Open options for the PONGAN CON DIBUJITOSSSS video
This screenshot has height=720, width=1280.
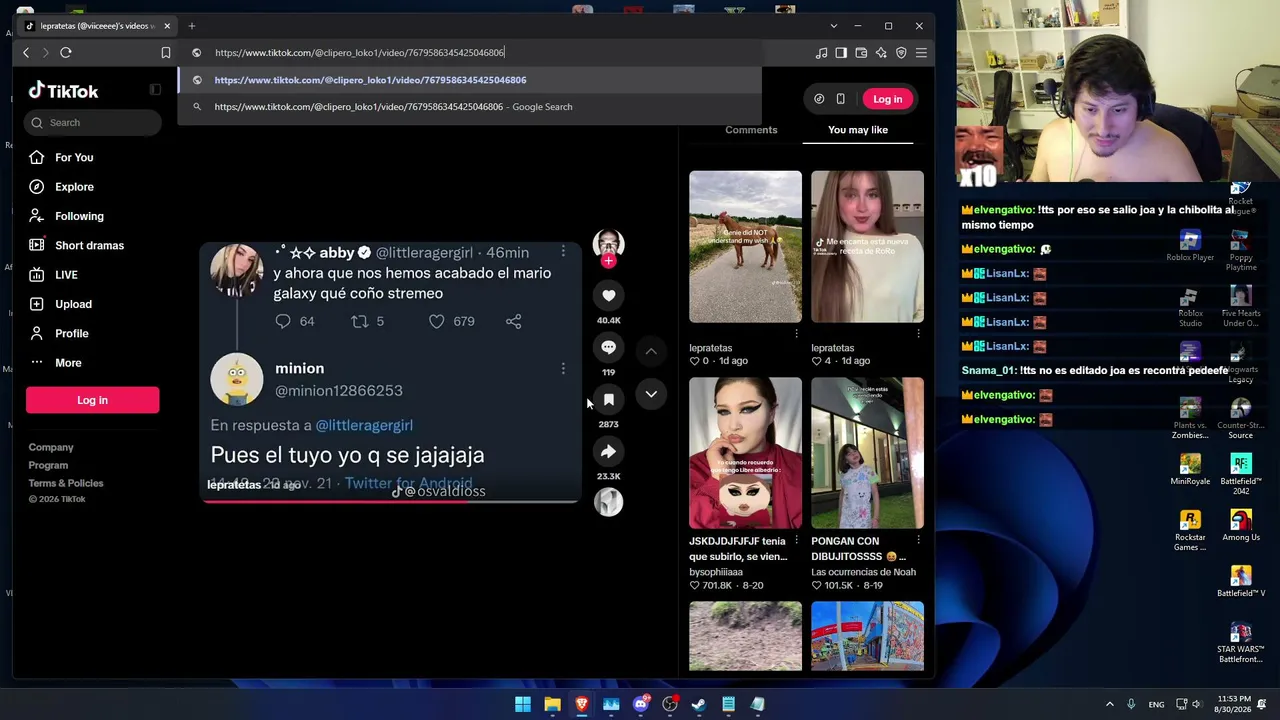pos(918,541)
